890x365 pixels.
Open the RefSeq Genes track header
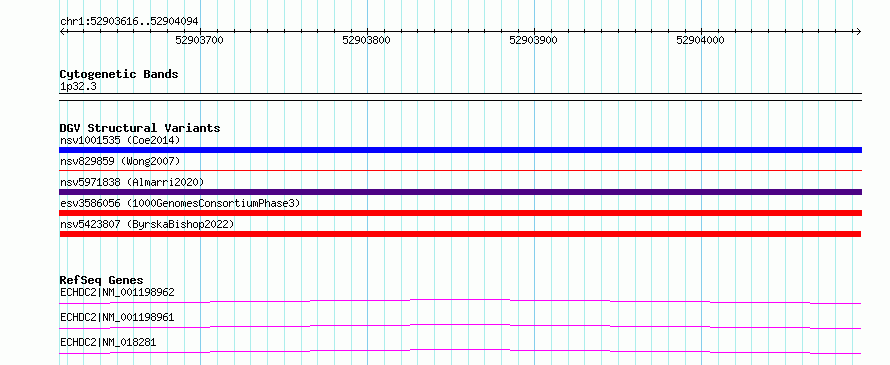(x=101, y=280)
